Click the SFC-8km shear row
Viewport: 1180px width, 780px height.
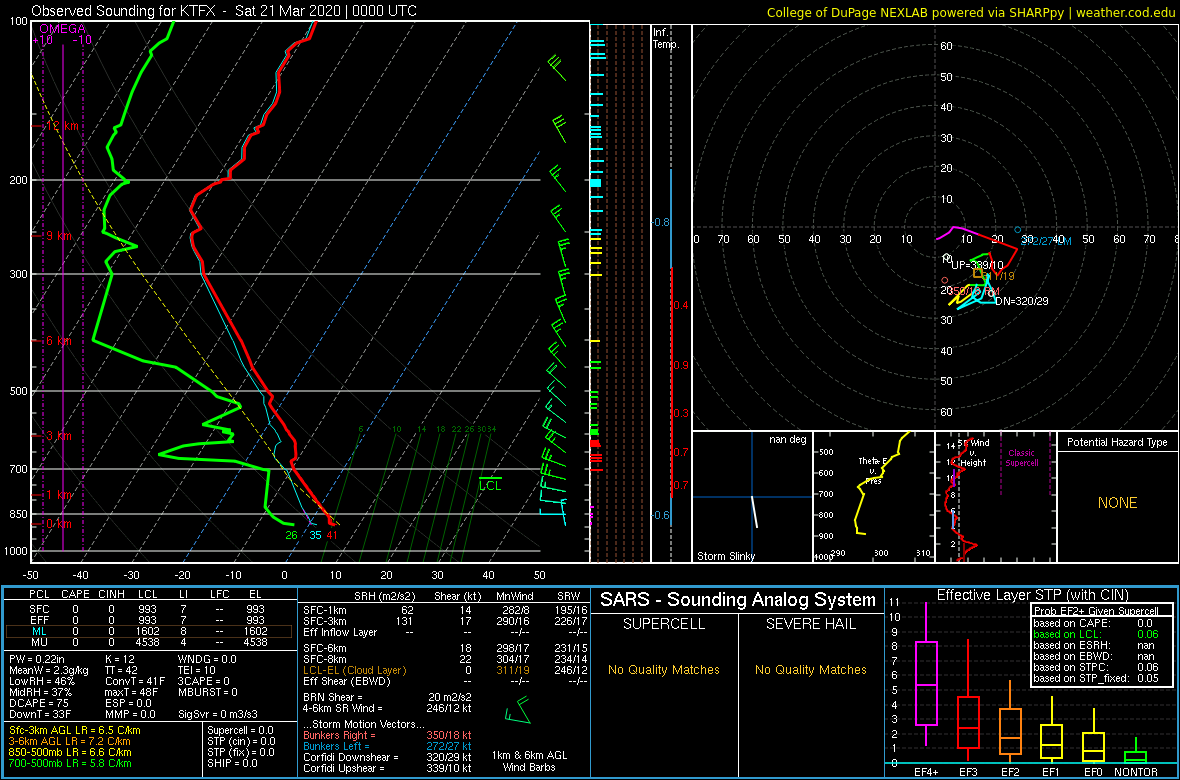pos(444,660)
